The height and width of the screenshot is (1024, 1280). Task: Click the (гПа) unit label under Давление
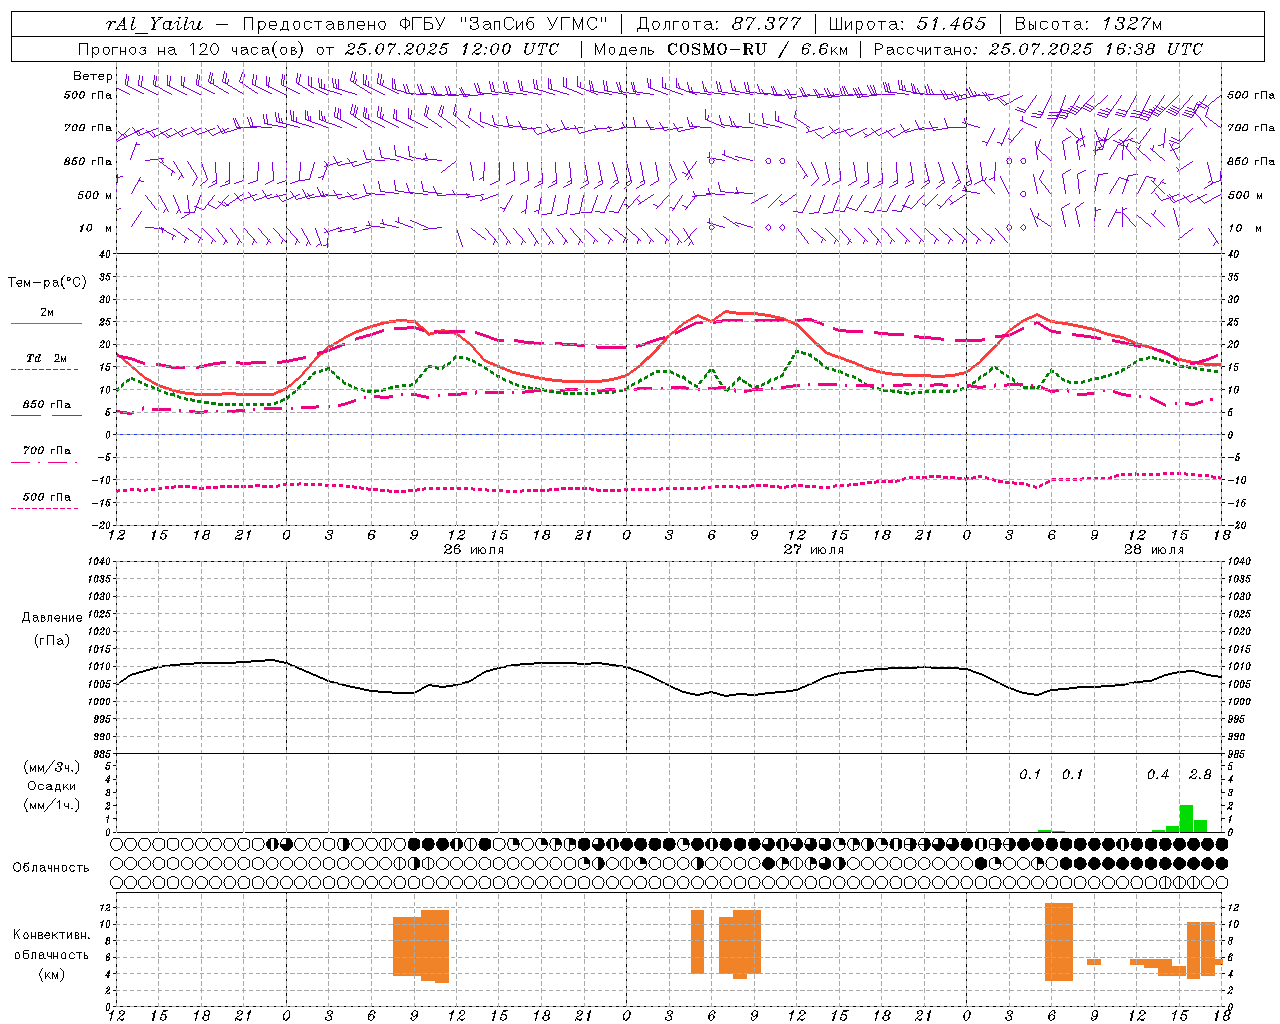click(52, 641)
